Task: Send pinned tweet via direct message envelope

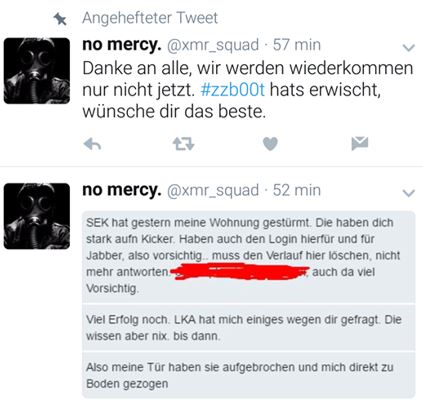Action: click(x=360, y=143)
